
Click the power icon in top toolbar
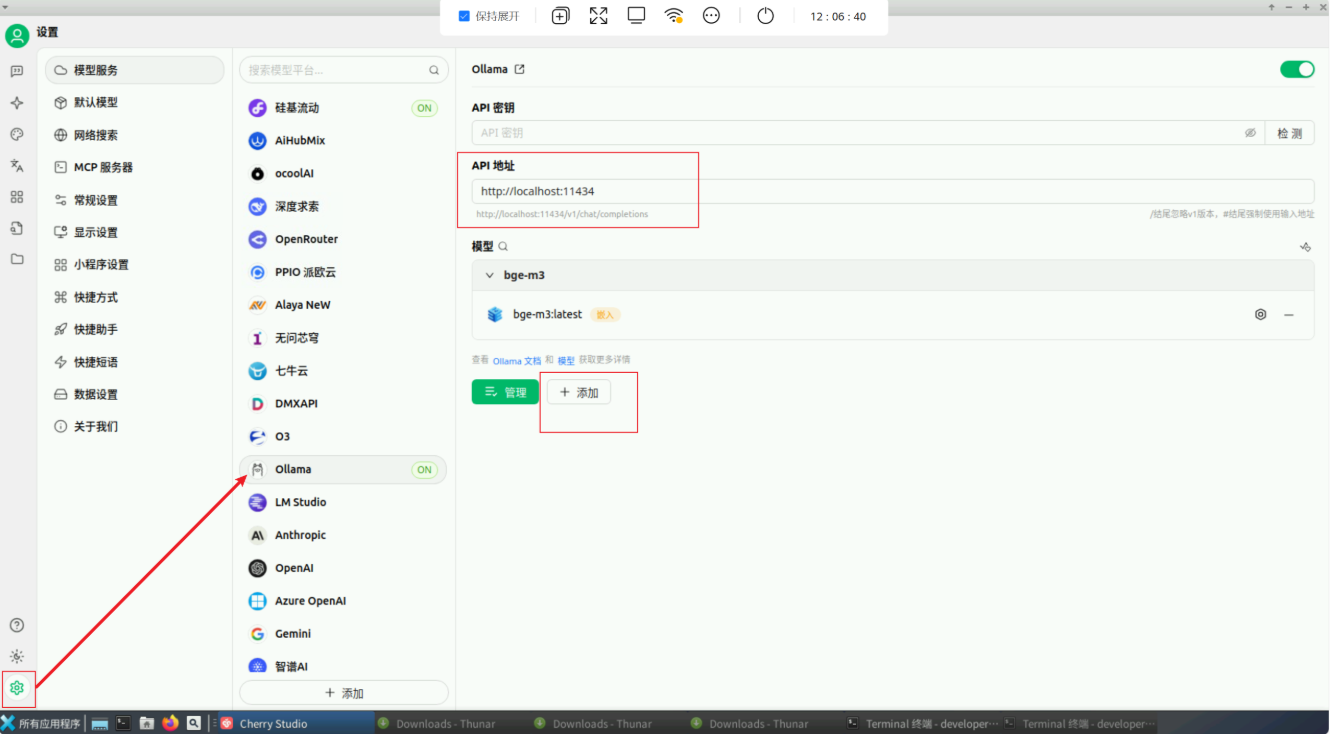[765, 16]
